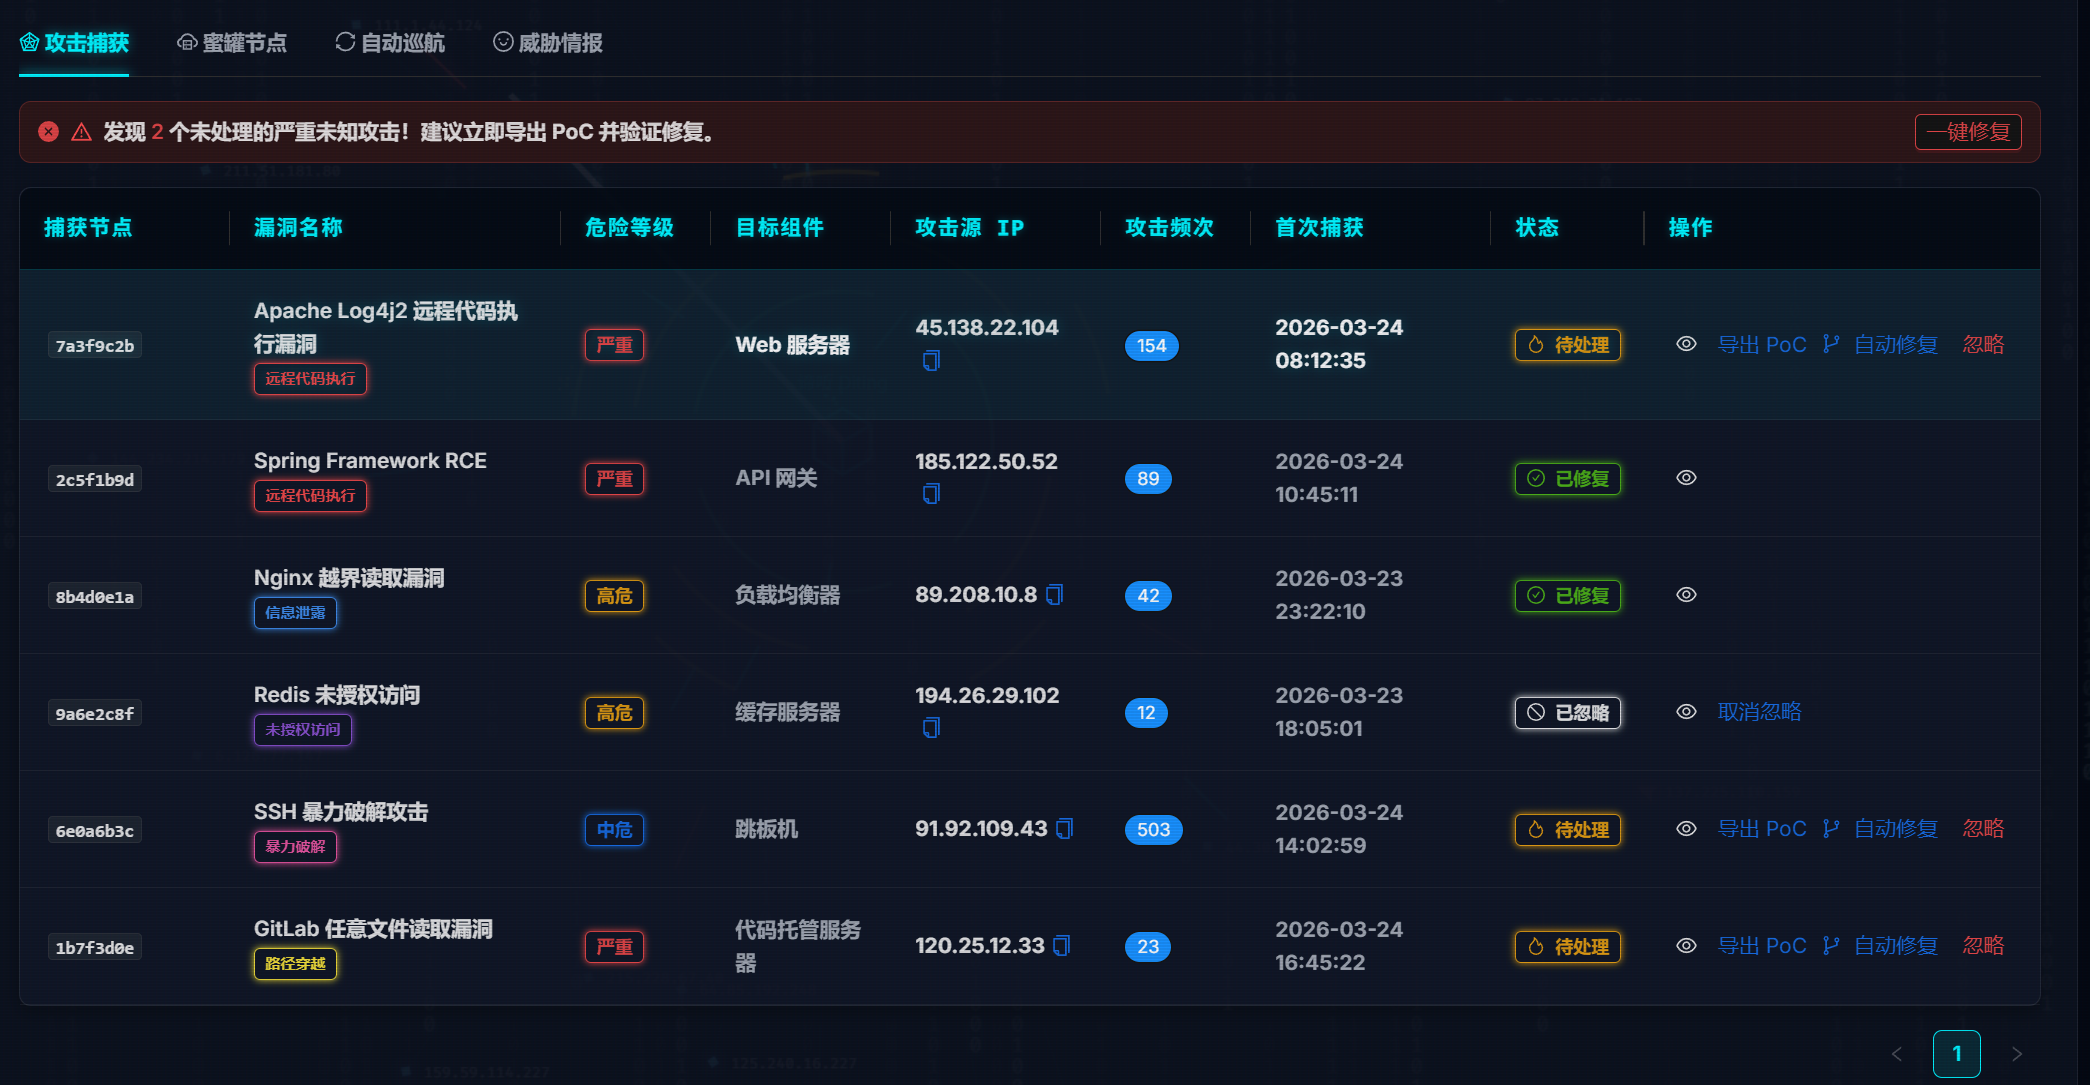Screen dimensions: 2090x1085
Task: Click node ID 8b4d0e1a
Action: [95, 597]
